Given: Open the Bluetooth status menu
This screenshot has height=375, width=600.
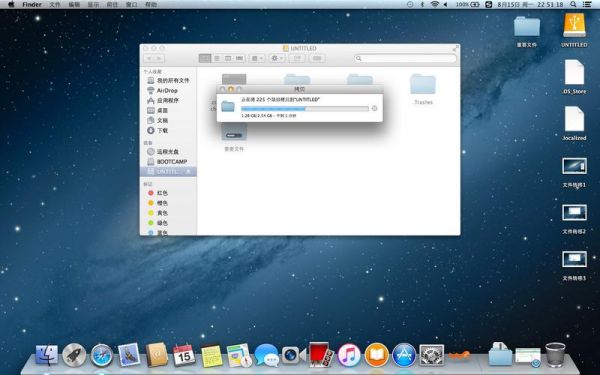Looking at the screenshot, I should 422,4.
